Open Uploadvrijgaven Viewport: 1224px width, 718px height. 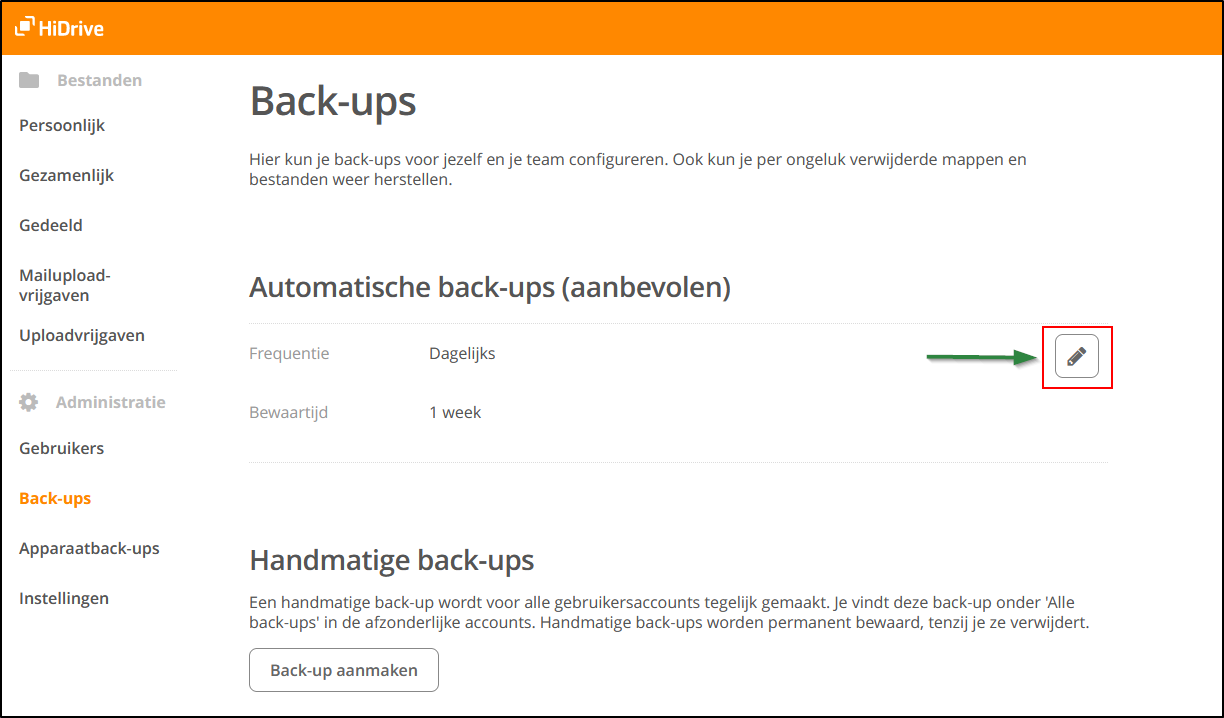point(81,335)
